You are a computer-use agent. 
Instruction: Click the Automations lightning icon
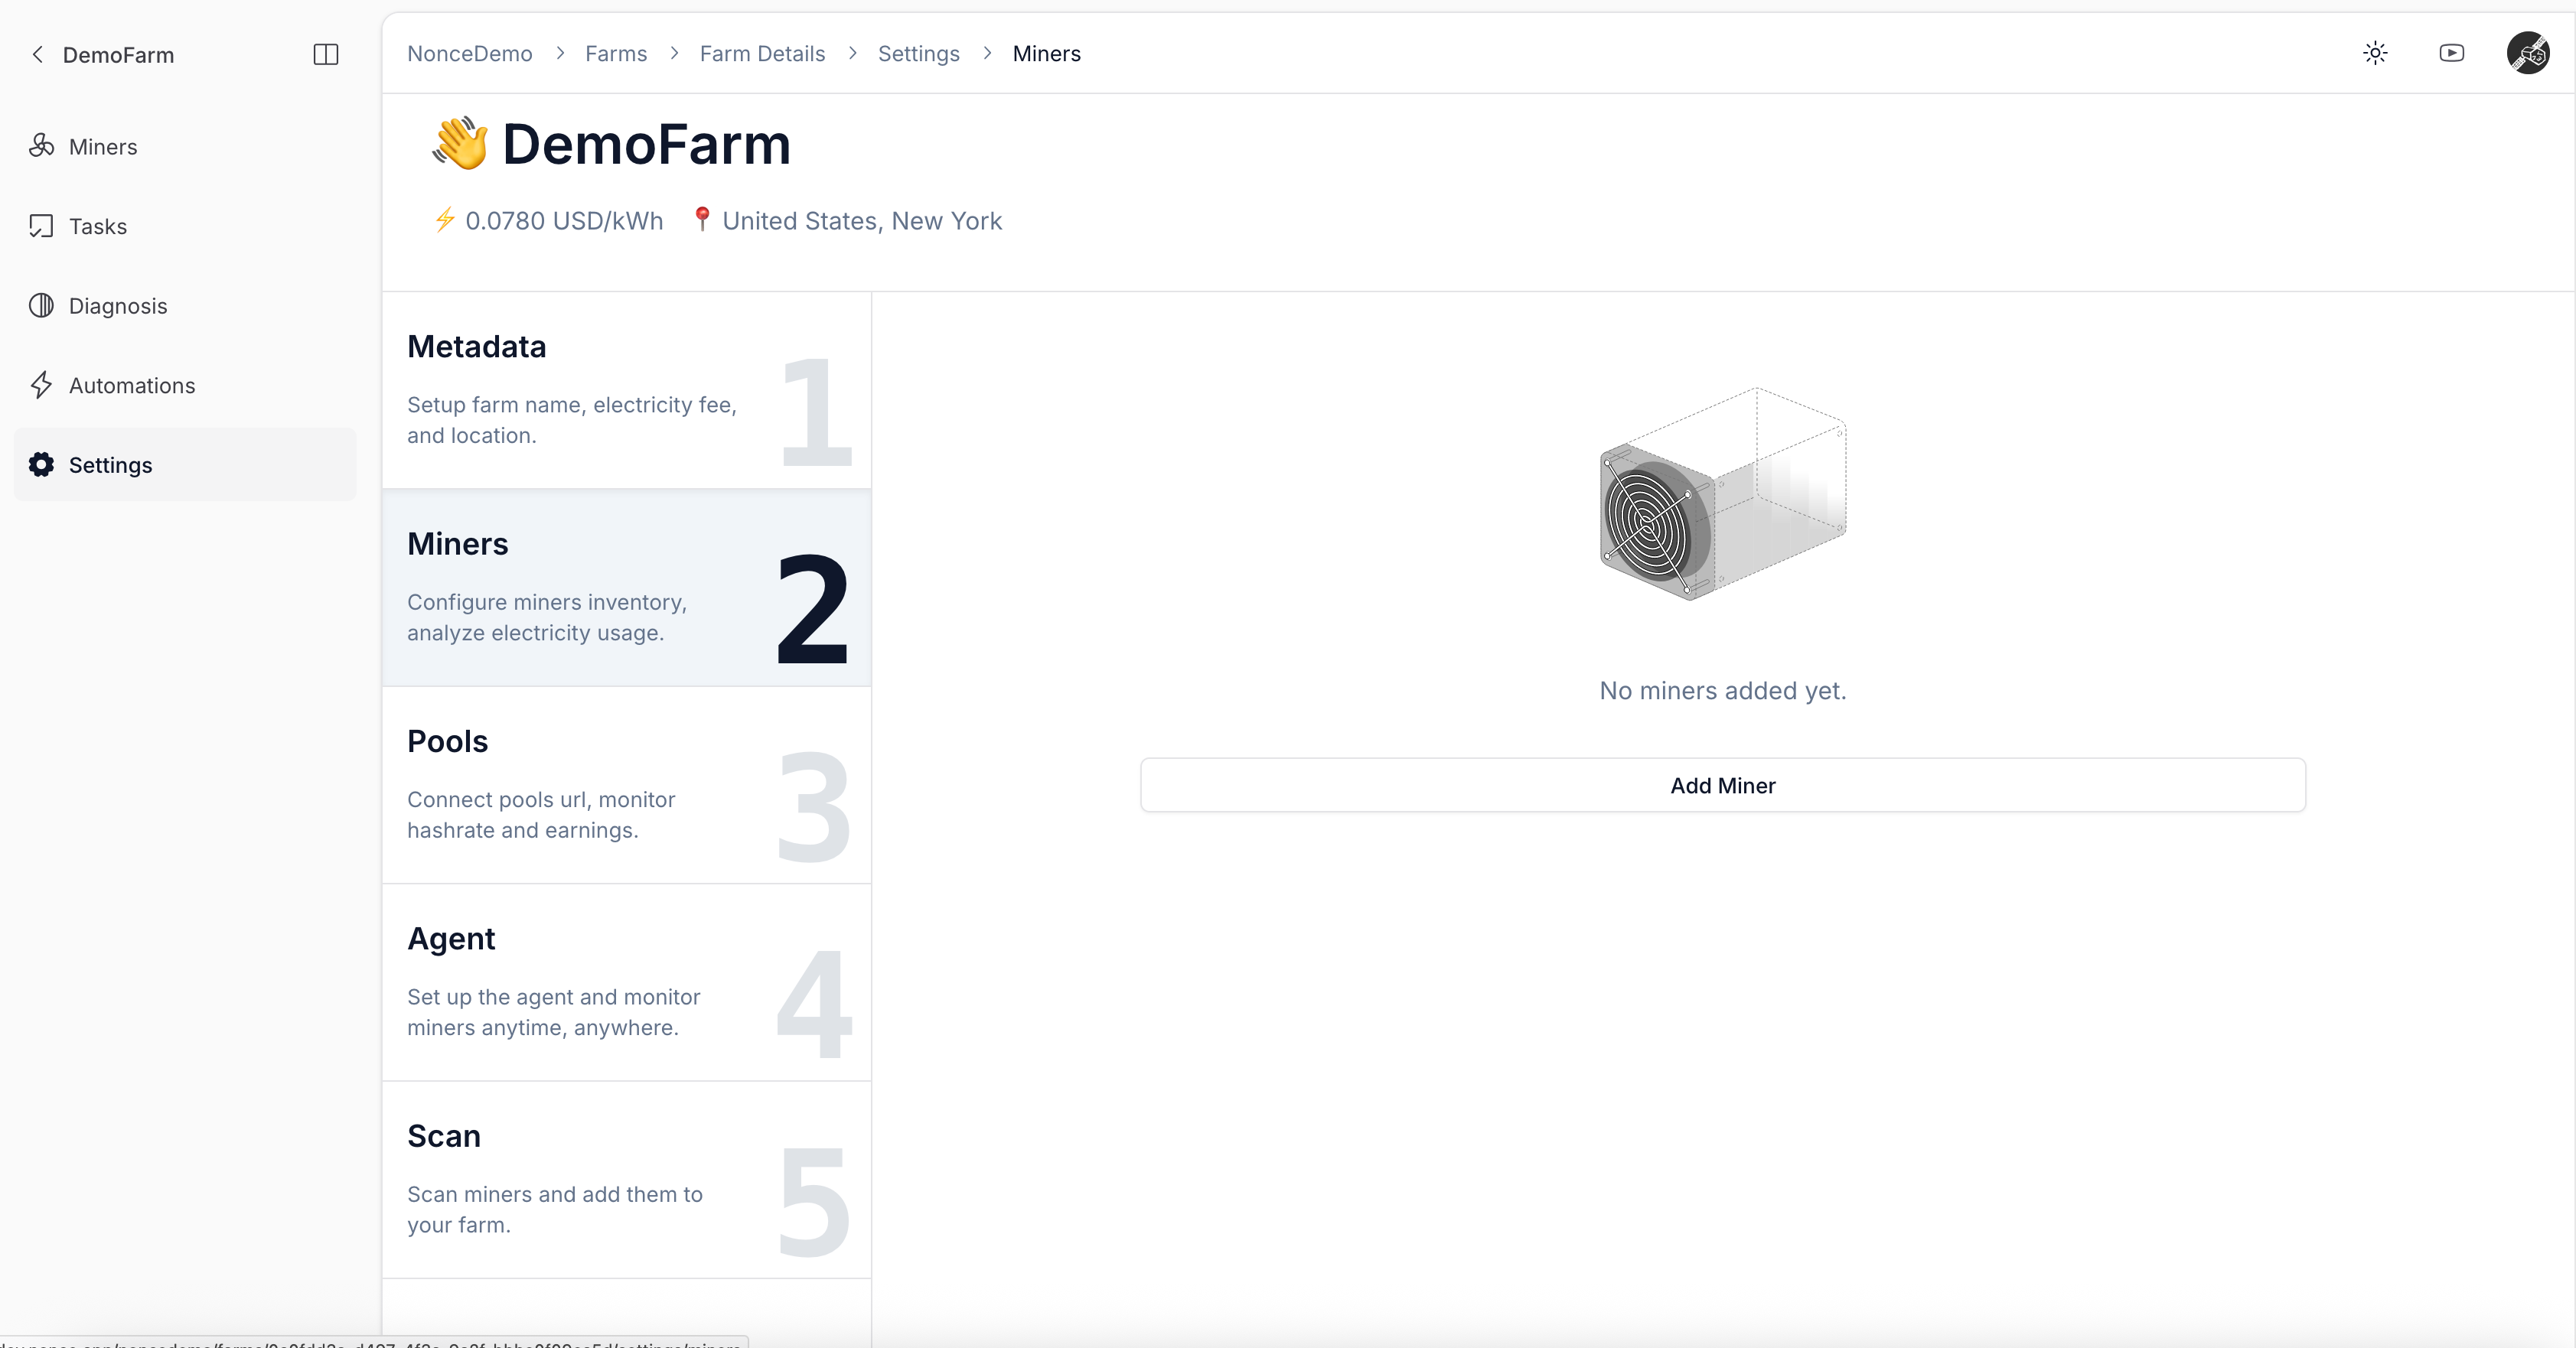point(41,385)
